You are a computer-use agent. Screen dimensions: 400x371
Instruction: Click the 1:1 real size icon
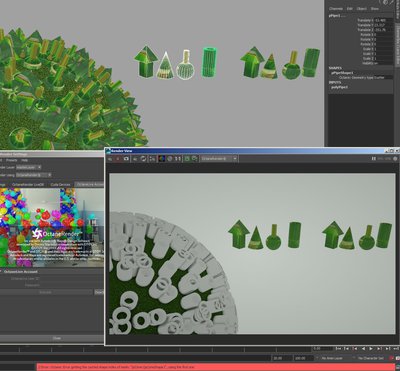[178, 159]
